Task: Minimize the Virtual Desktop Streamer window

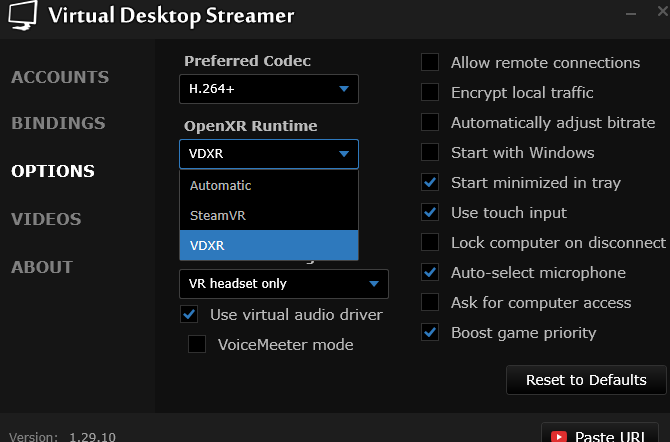Action: point(631,14)
